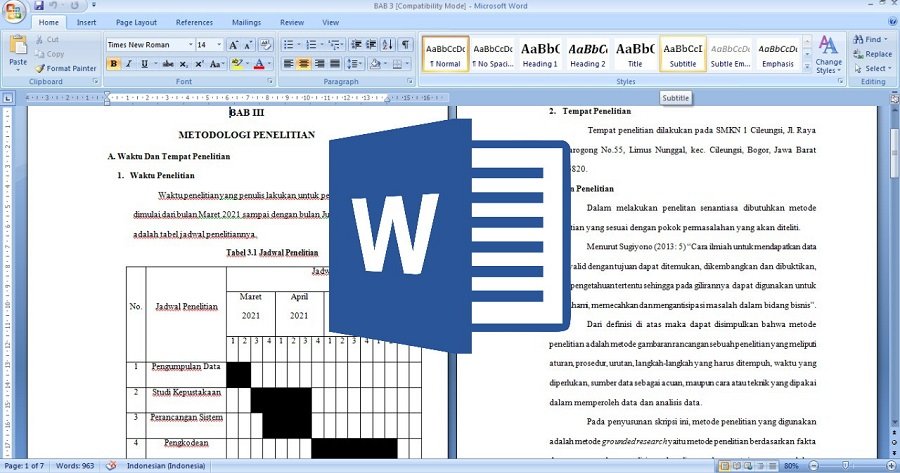Open the Select dropdown in Editing

click(872, 68)
